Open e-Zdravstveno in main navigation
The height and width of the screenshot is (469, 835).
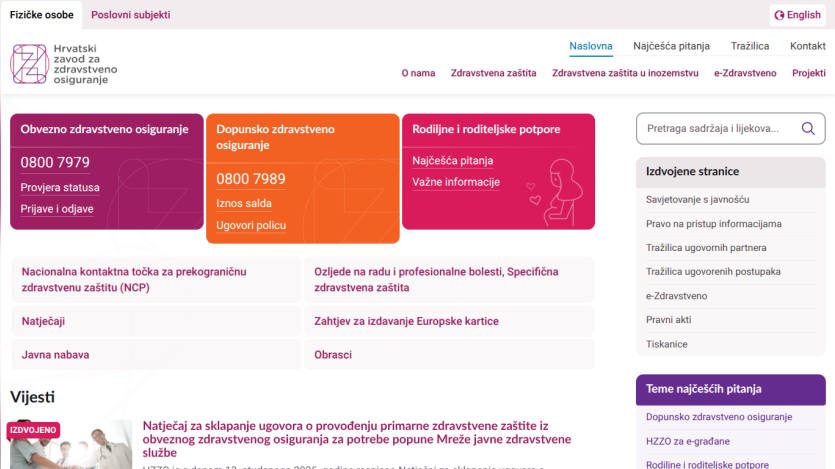745,73
